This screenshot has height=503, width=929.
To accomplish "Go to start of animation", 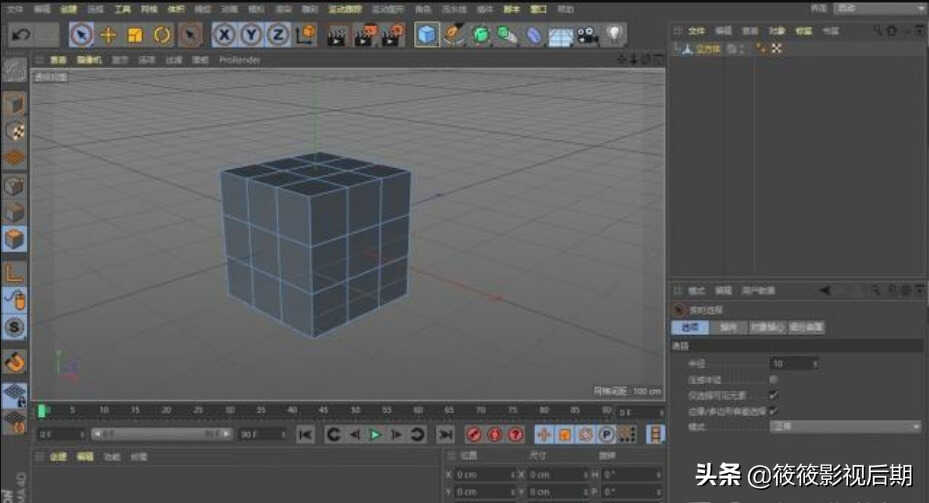I will (x=305, y=435).
